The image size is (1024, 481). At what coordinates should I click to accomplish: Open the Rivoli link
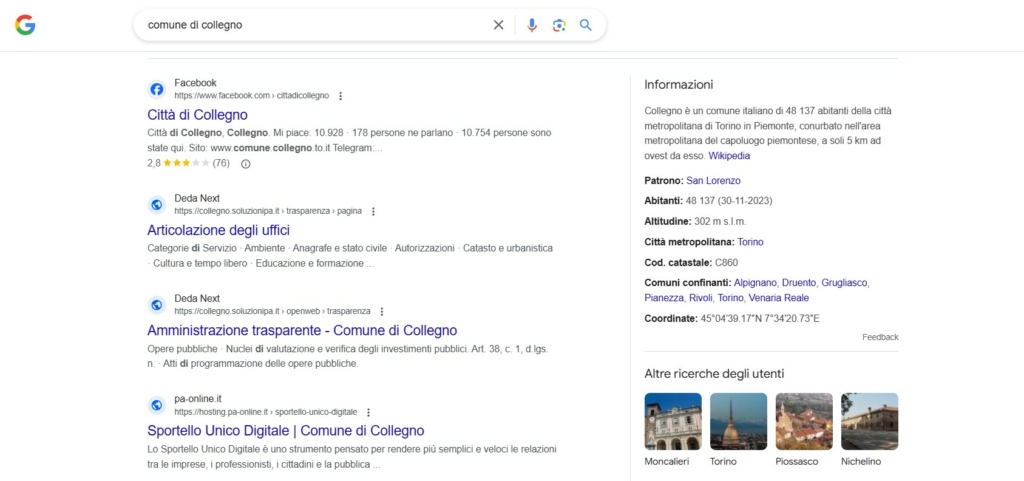point(701,298)
